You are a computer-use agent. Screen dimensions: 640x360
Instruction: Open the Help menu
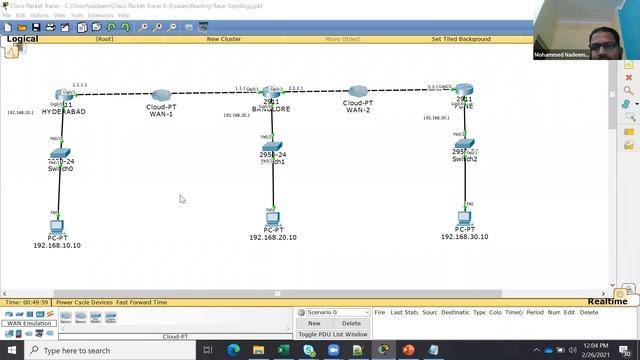[x=124, y=16]
